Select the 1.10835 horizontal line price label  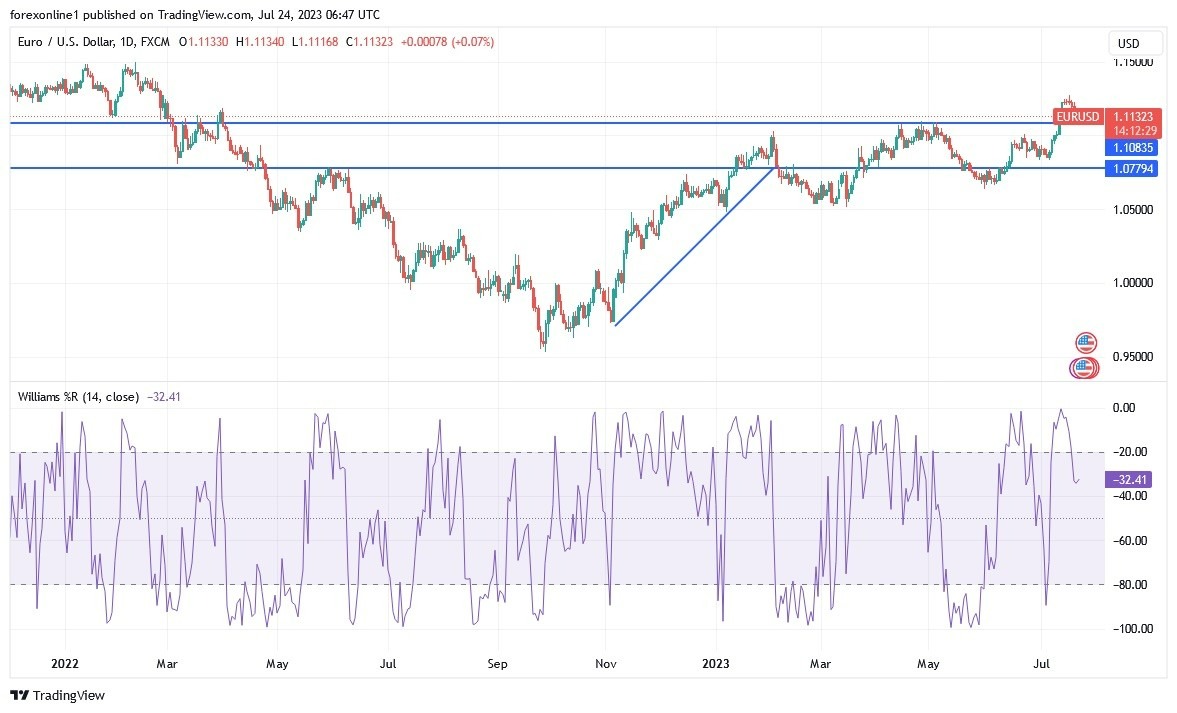[x=1133, y=147]
